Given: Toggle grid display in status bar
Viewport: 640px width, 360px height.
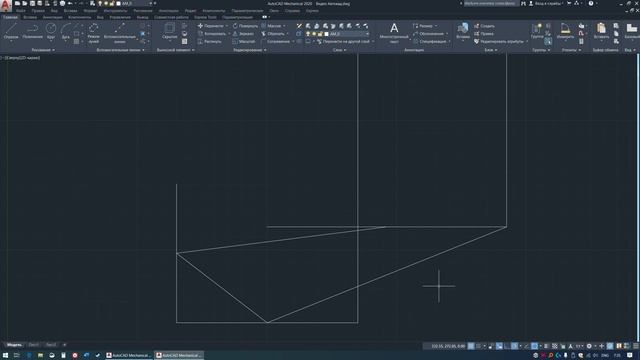Looking at the screenshot, I should click(x=471, y=346).
